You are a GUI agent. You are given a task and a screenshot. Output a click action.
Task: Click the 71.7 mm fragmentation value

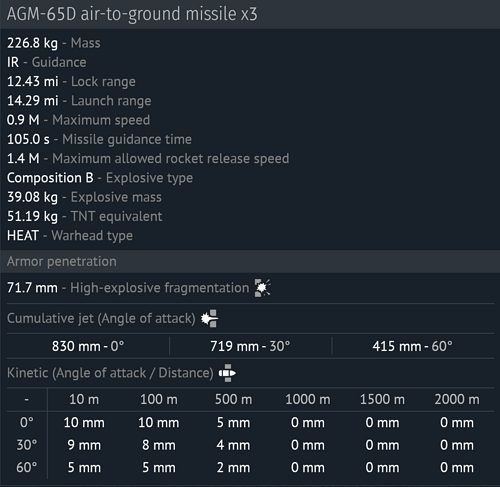point(32,288)
